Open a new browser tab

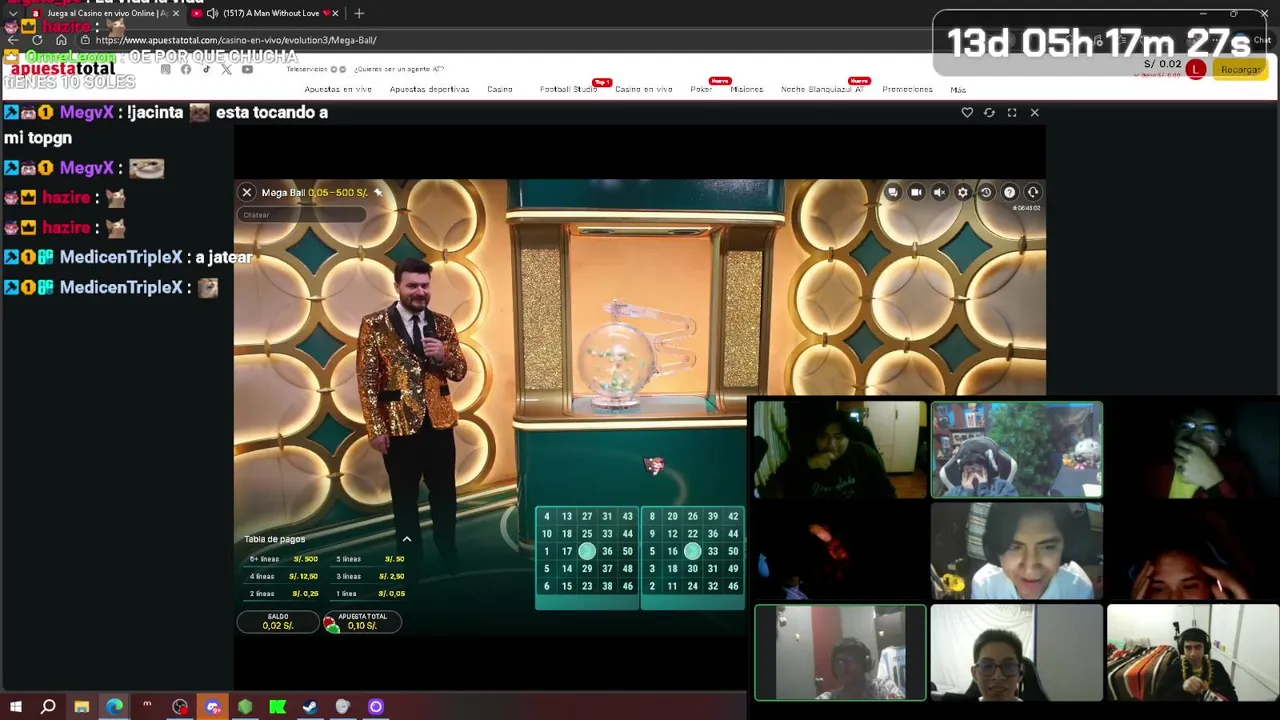(x=359, y=13)
